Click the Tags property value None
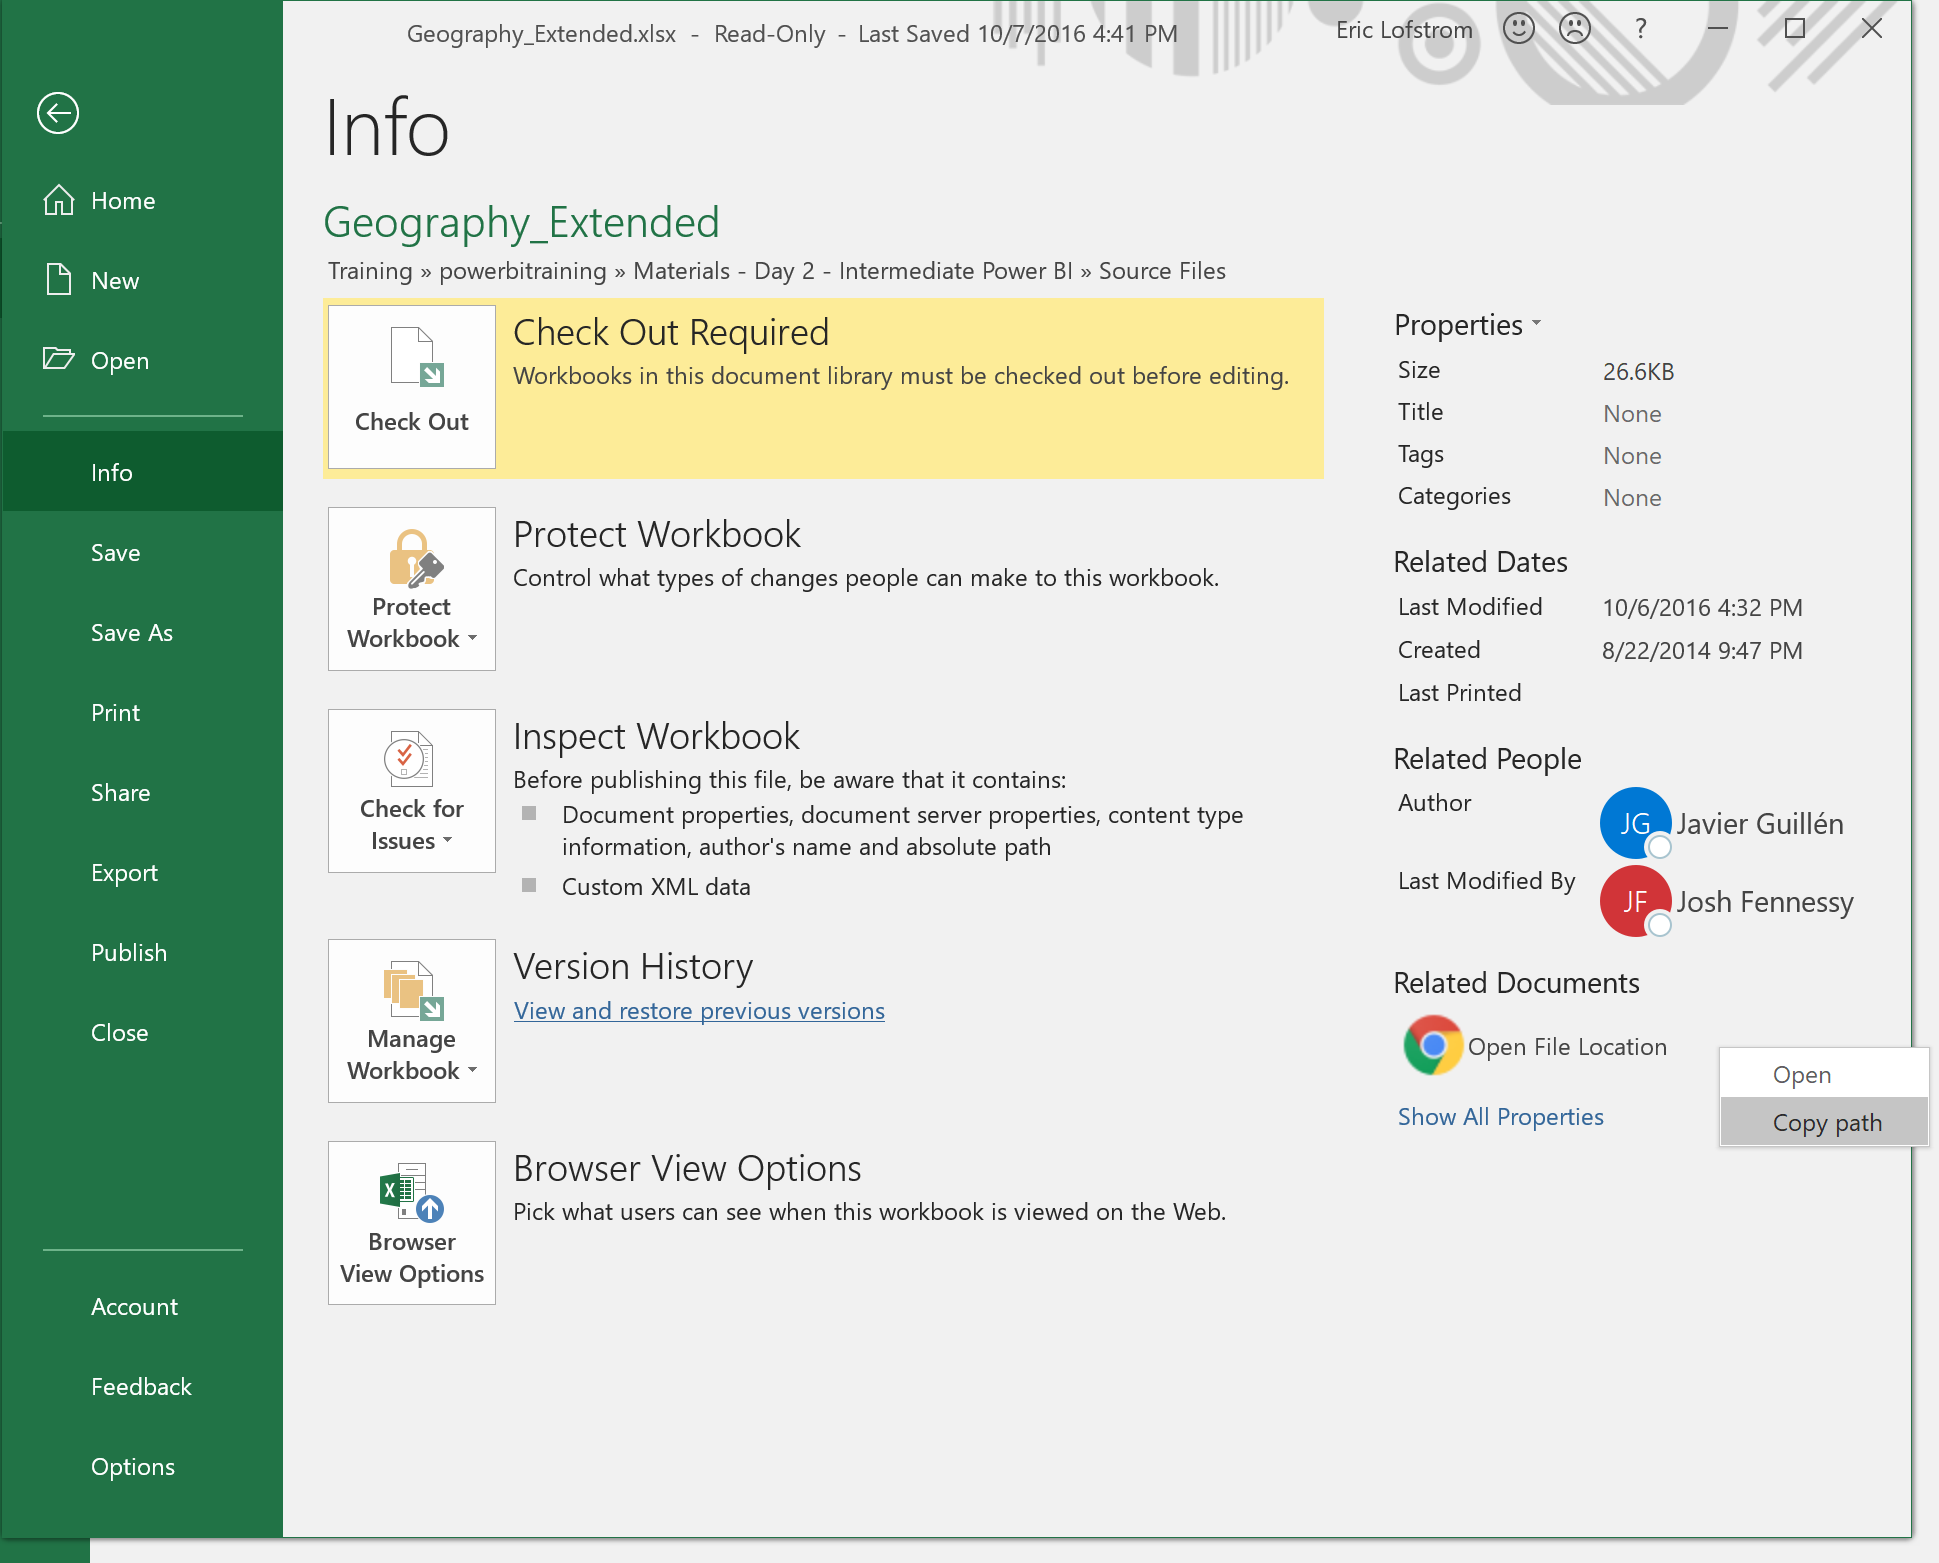The height and width of the screenshot is (1563, 1939). click(1632, 455)
